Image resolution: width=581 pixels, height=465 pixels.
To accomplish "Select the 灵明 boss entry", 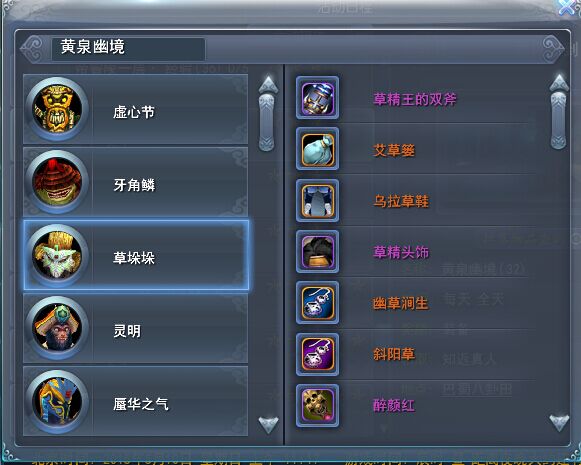I will click(136, 328).
